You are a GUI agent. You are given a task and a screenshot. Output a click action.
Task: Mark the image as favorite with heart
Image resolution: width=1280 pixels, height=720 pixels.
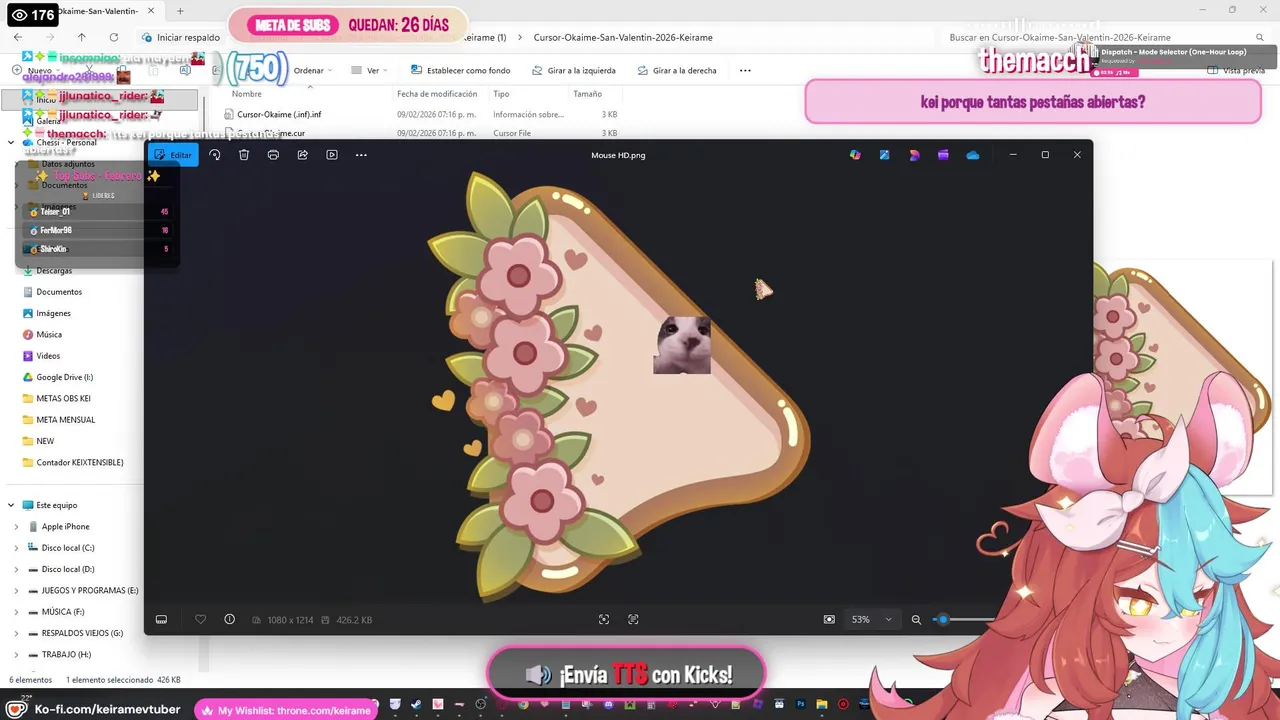200,620
